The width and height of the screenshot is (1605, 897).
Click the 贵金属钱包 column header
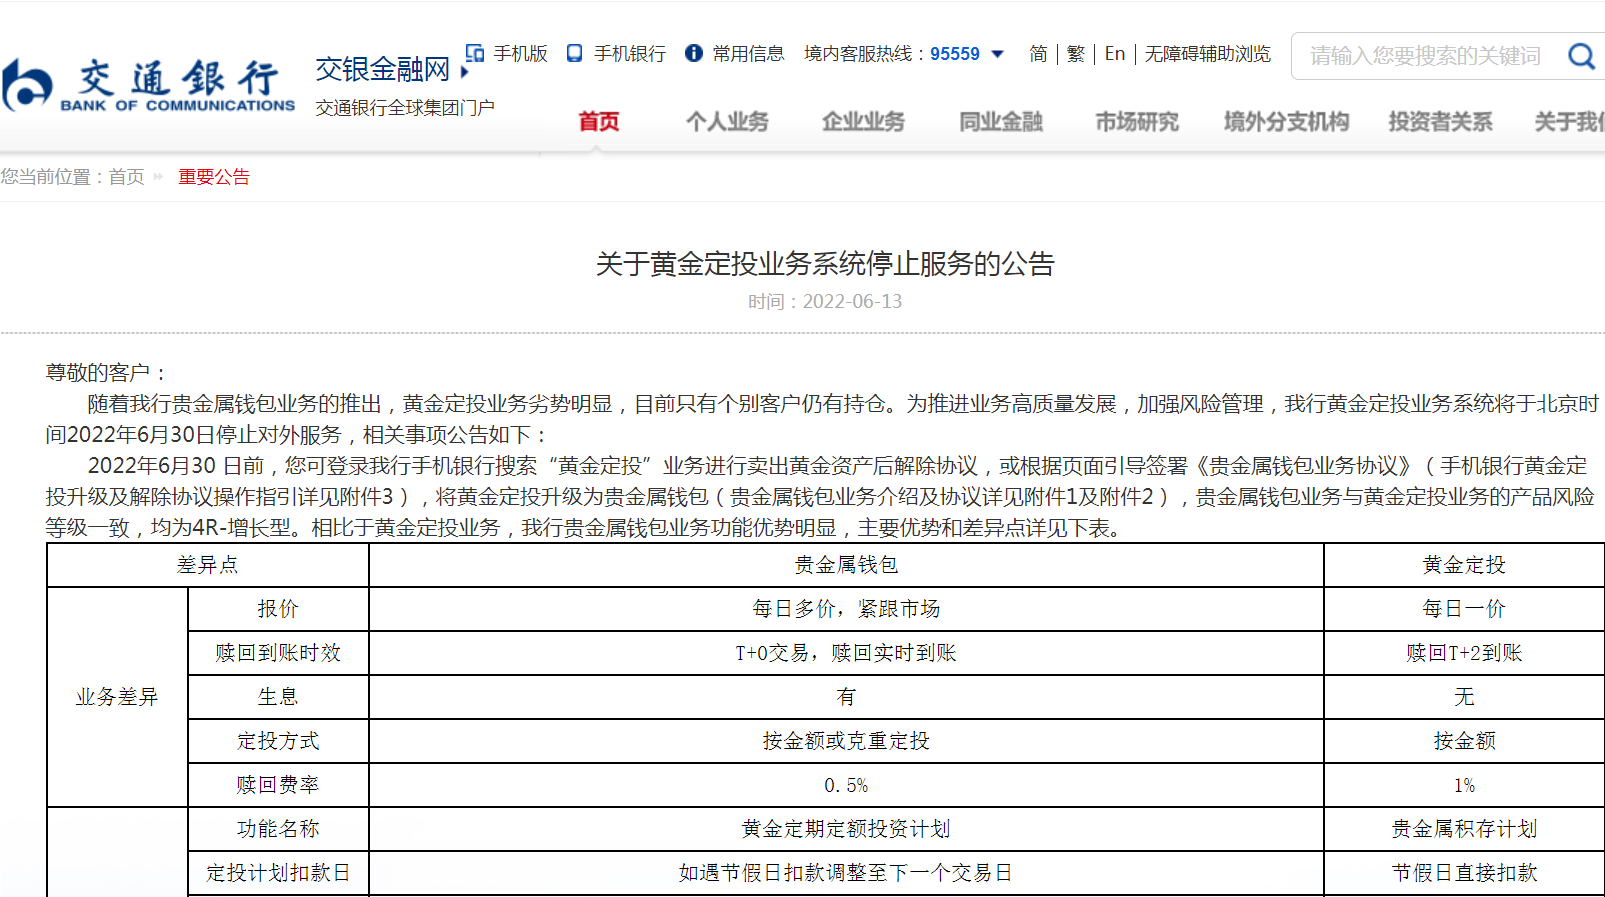click(846, 565)
